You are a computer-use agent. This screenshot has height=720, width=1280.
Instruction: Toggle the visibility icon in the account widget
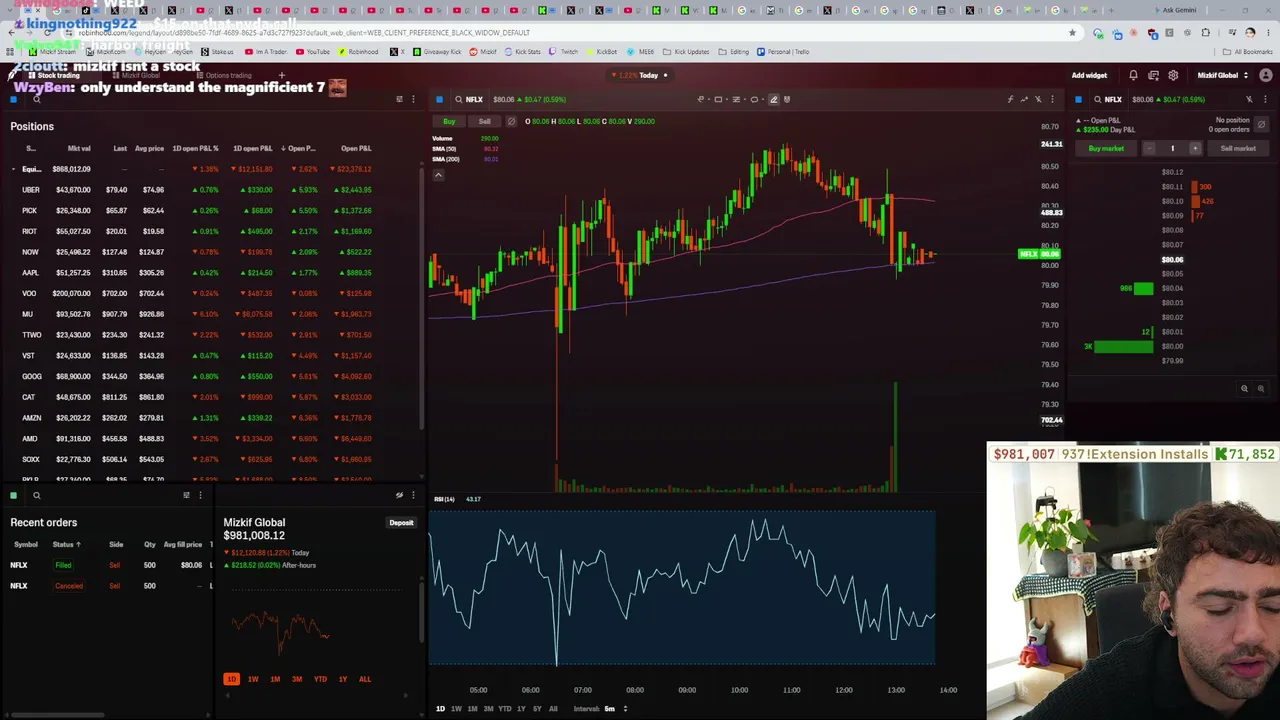click(399, 495)
